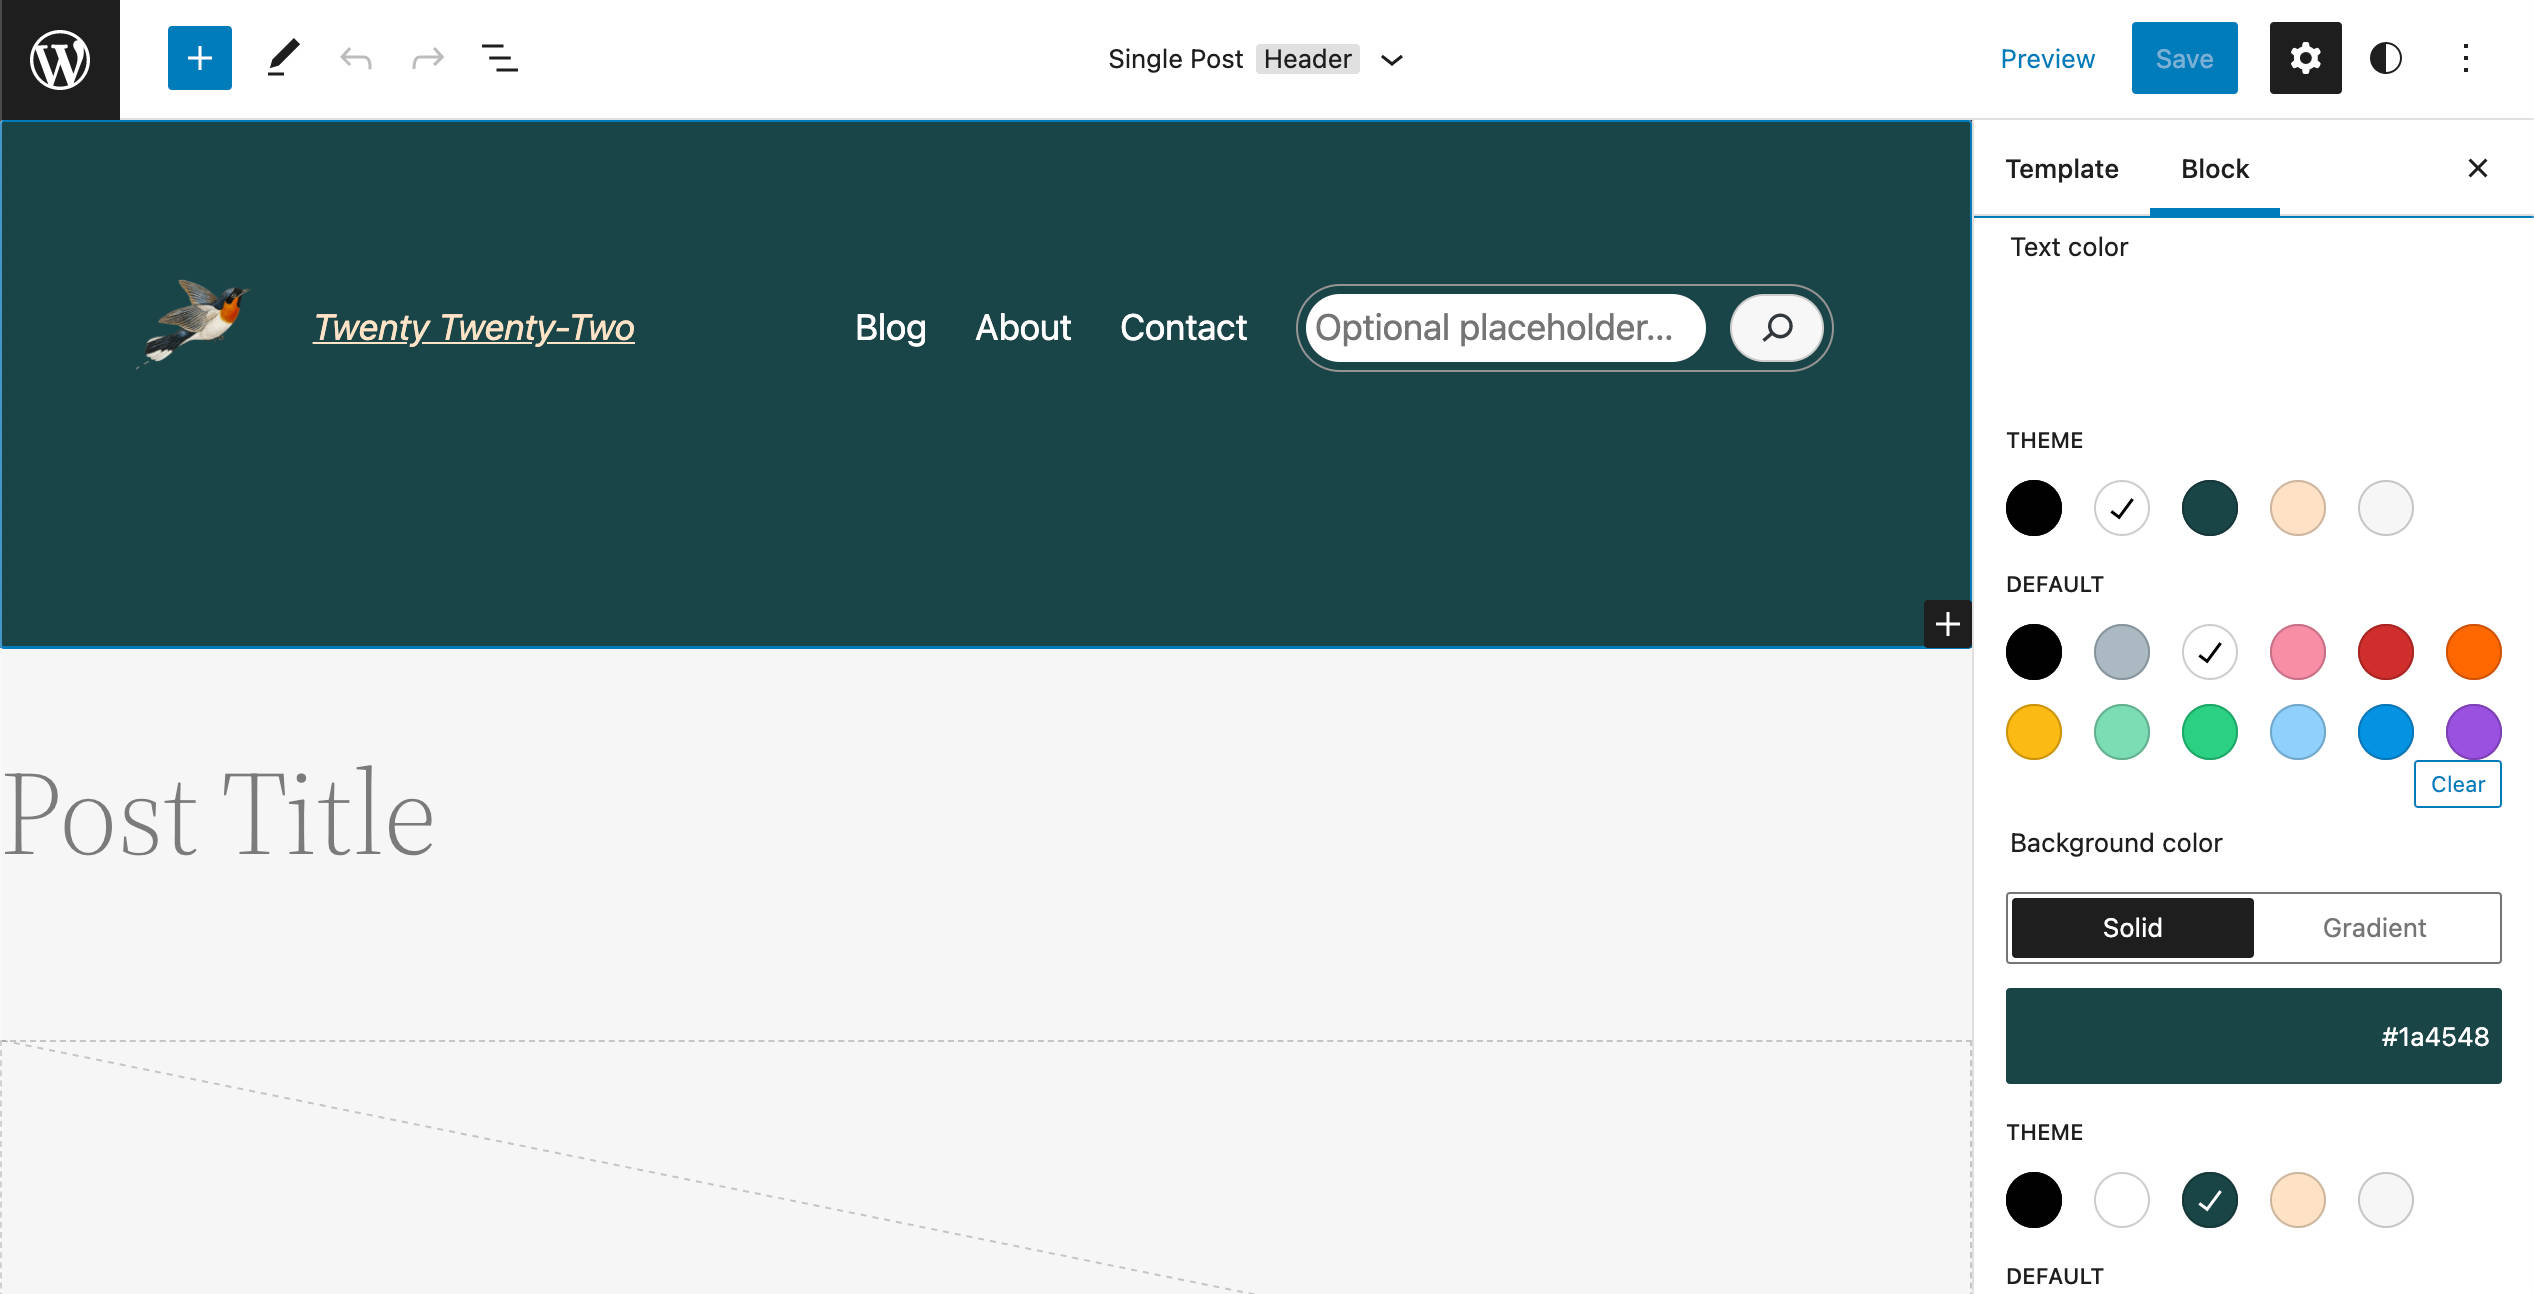
Task: Select the orange default color swatch
Action: click(x=2470, y=649)
